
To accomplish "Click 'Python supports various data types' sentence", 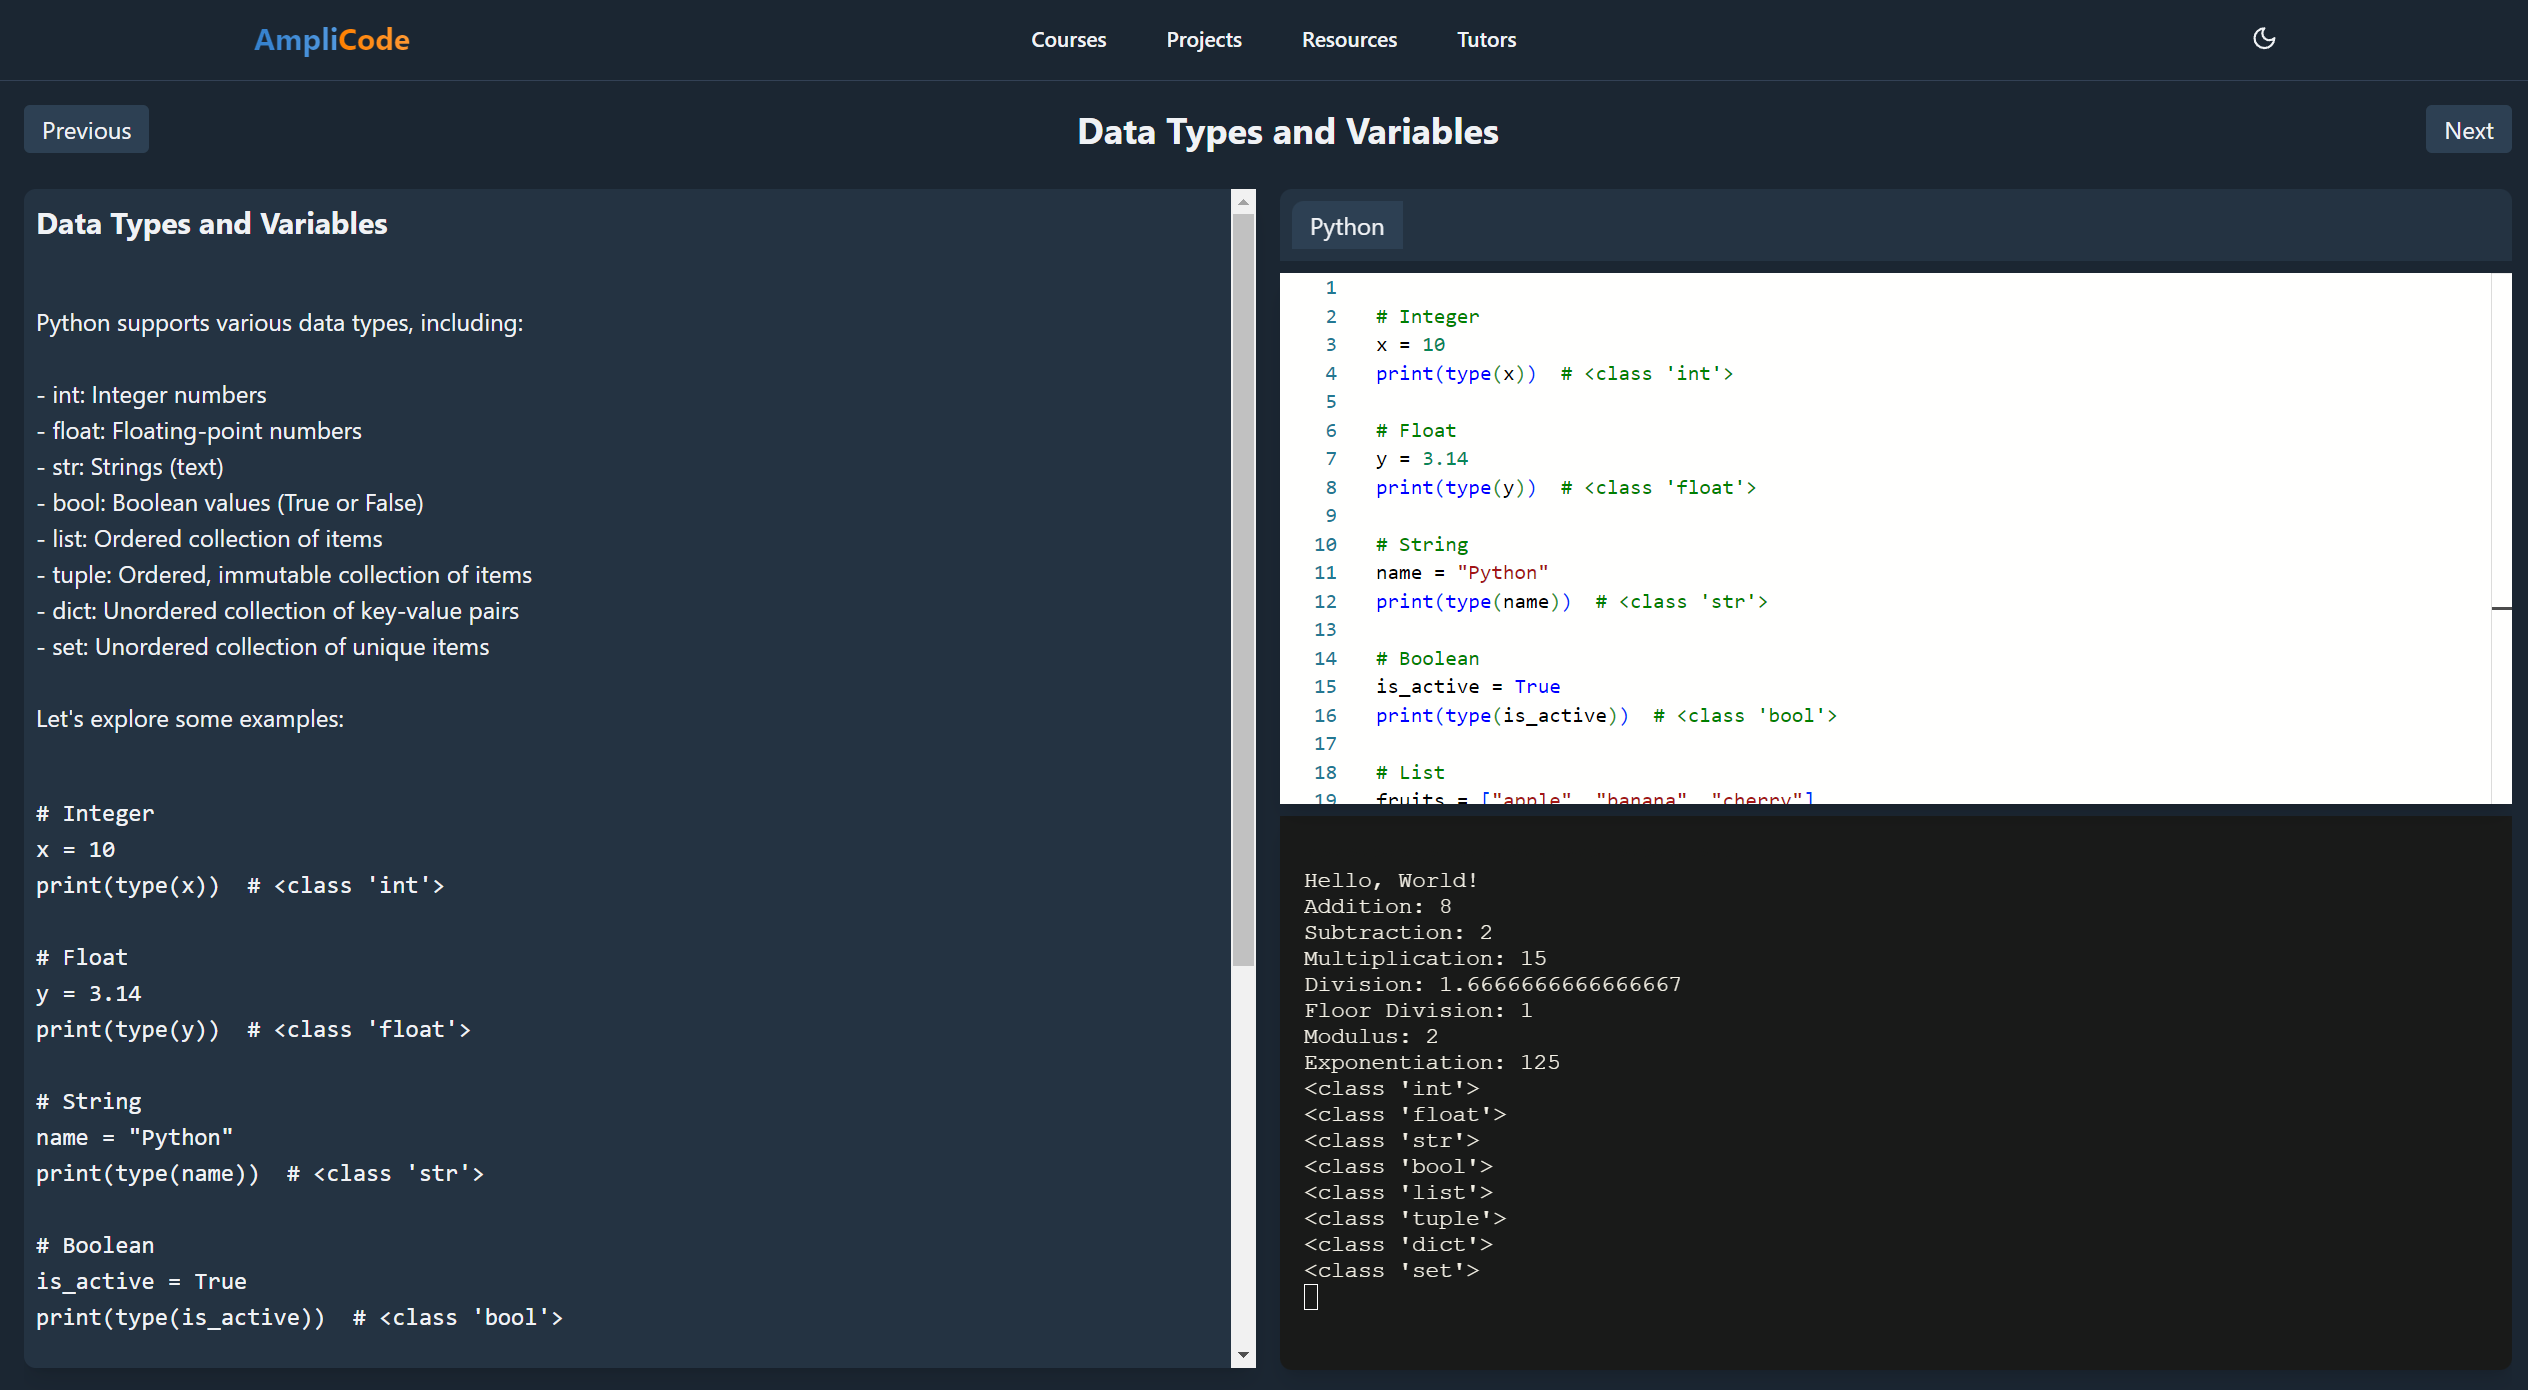I will pos(280,323).
